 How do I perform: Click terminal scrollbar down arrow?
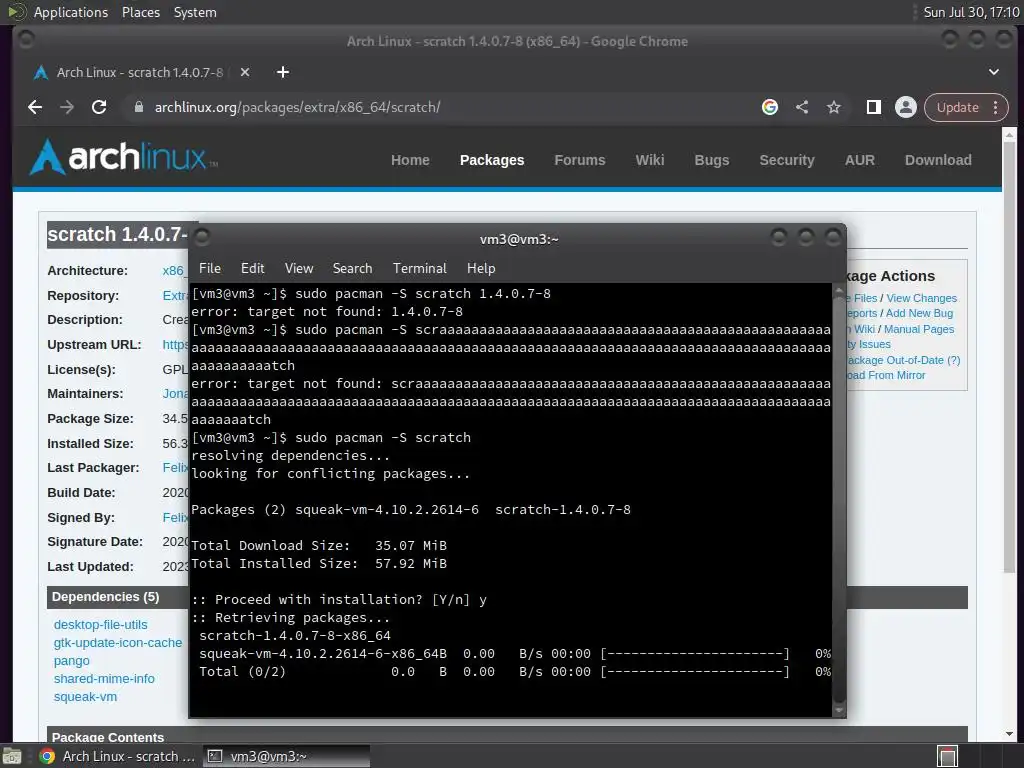(839, 710)
